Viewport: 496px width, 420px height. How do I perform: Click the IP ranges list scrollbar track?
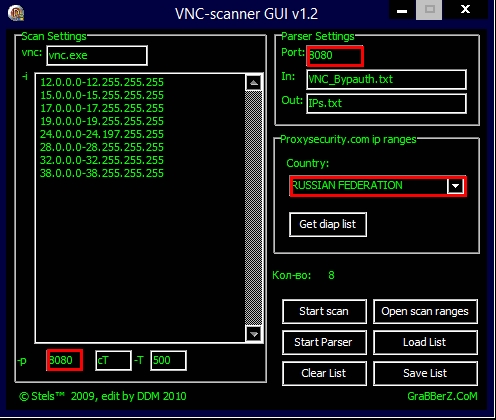(x=254, y=208)
